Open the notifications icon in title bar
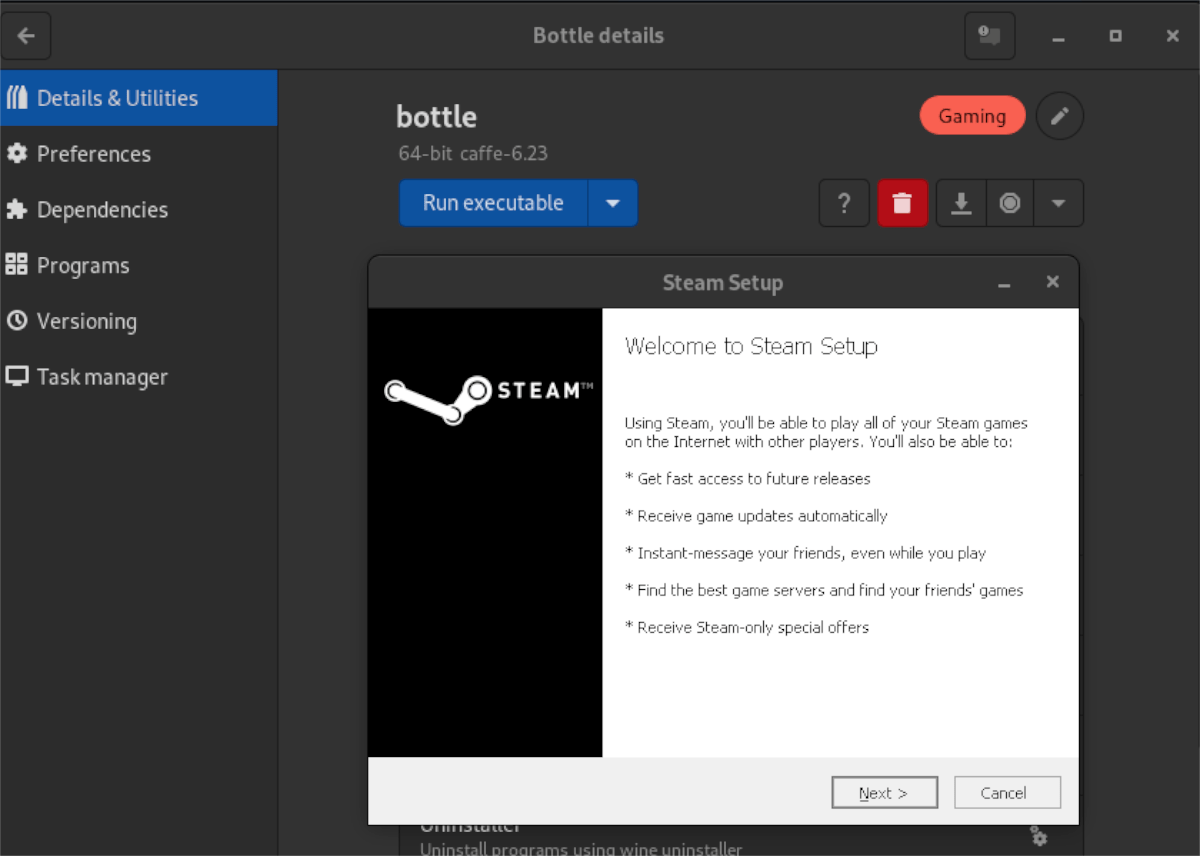The width and height of the screenshot is (1200, 856). [989, 35]
